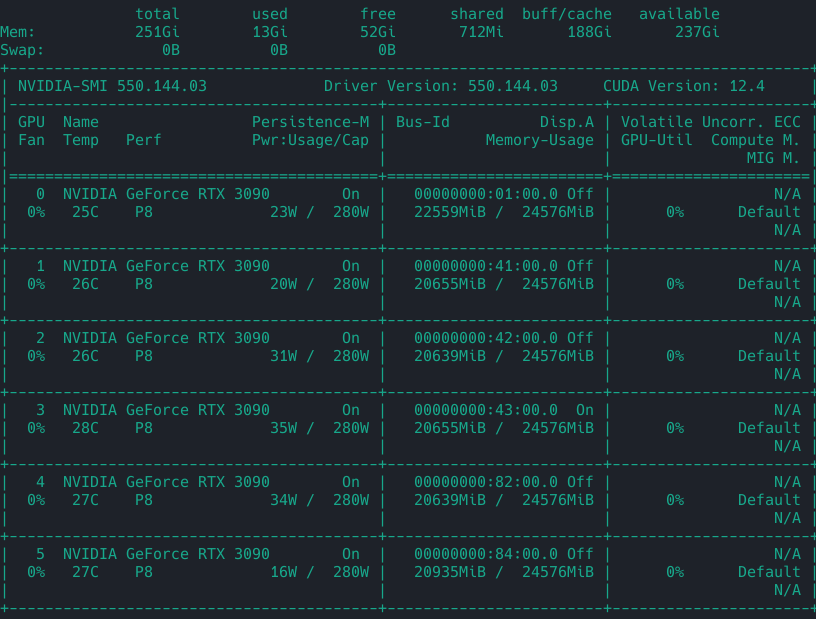Select Bus-Id 00000000:42:00.0 of GPU 2

(486, 338)
